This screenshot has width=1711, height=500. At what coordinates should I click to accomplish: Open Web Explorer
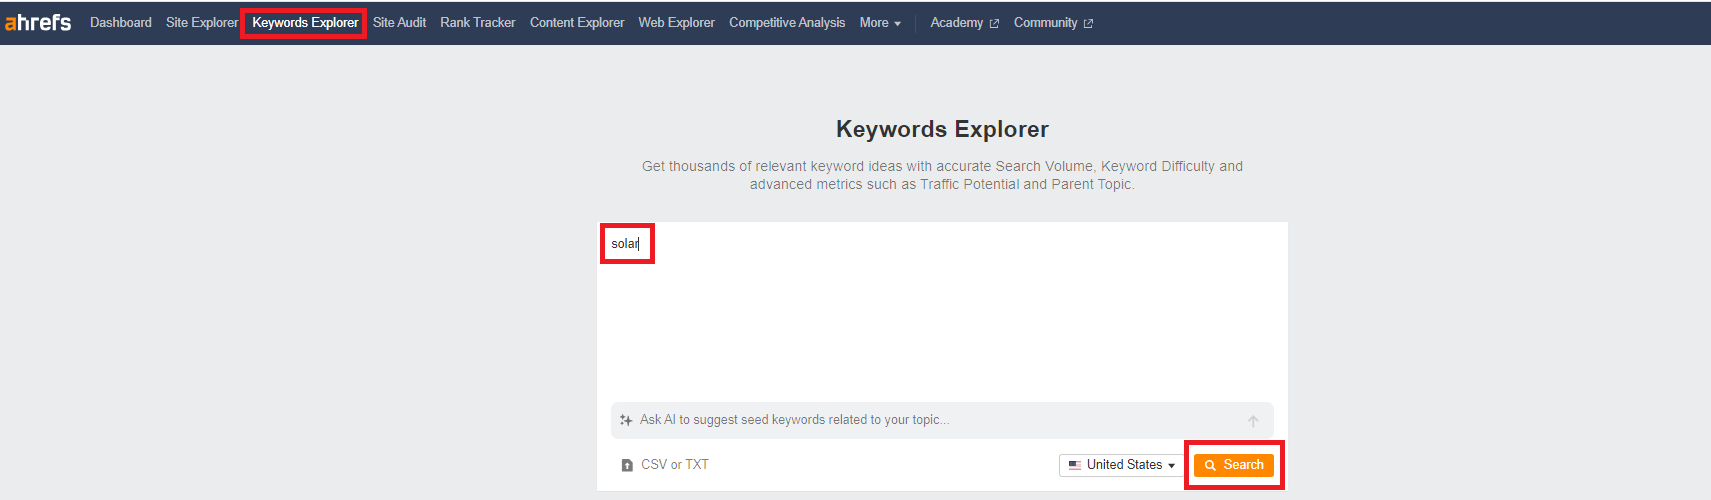click(x=676, y=22)
